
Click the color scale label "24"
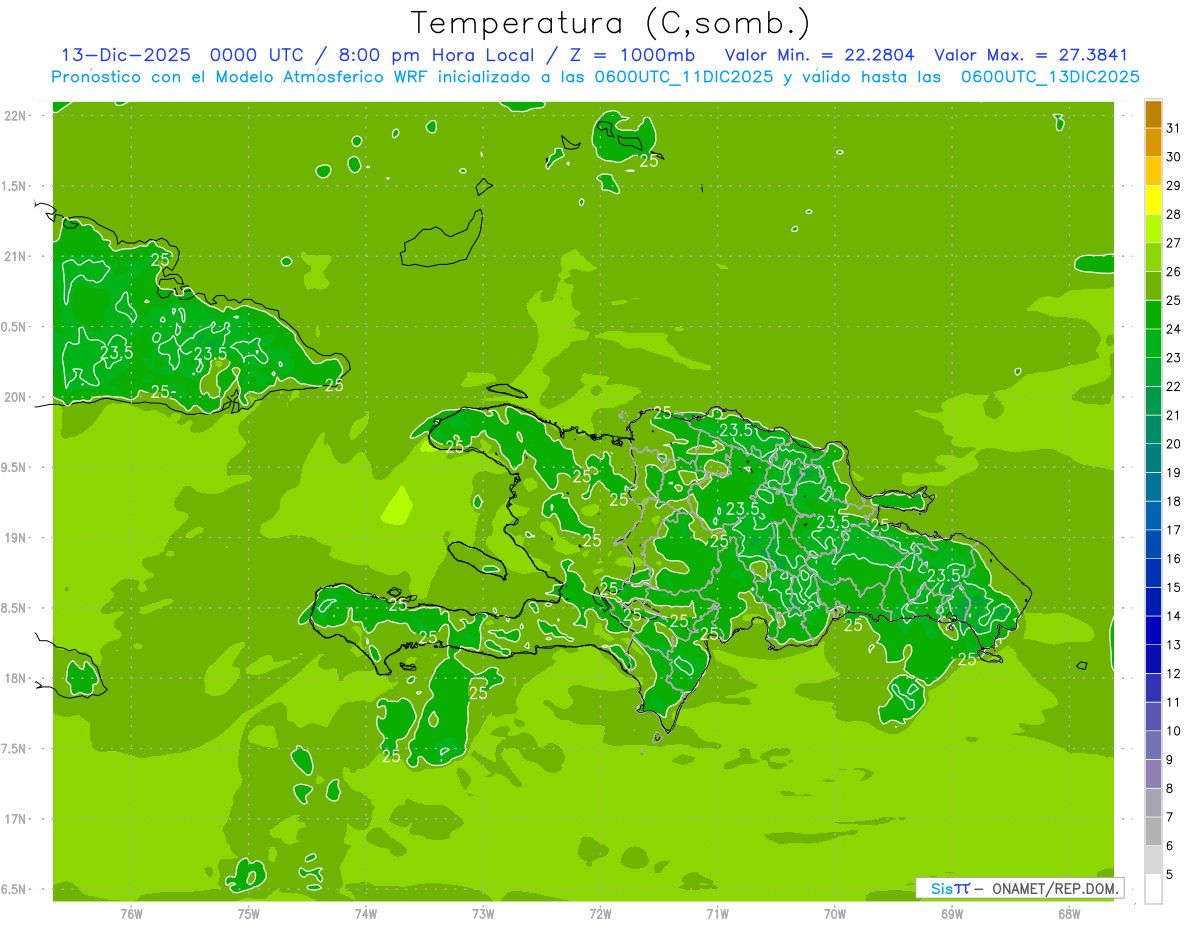(1173, 329)
